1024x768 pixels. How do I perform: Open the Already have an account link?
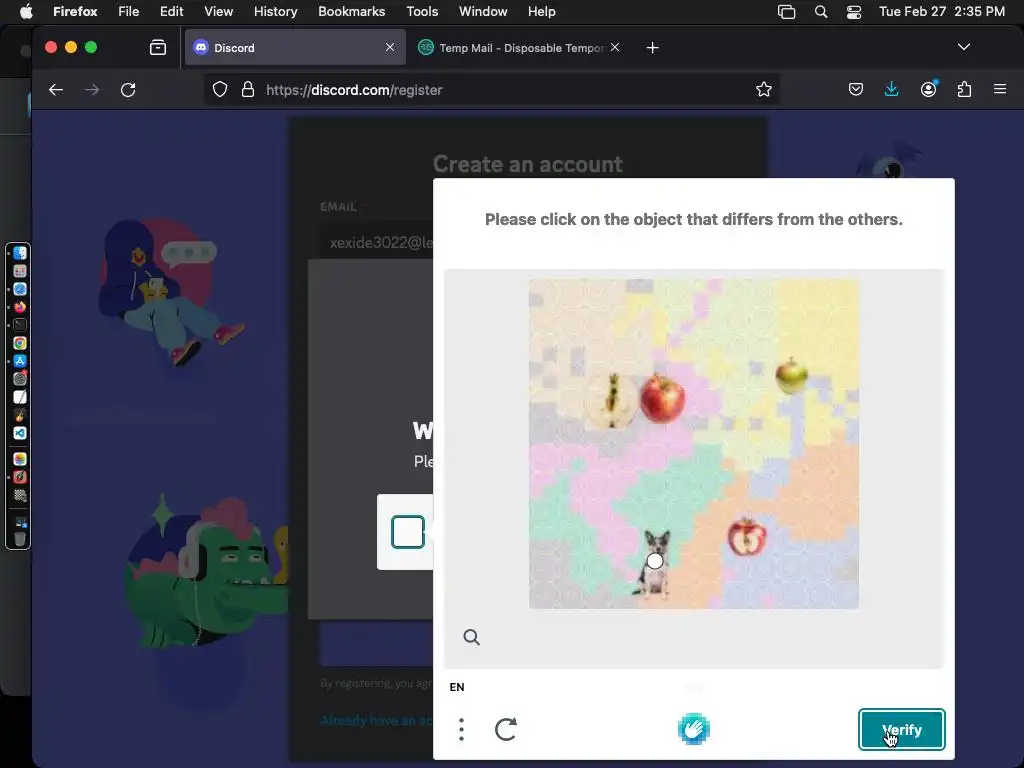point(376,720)
